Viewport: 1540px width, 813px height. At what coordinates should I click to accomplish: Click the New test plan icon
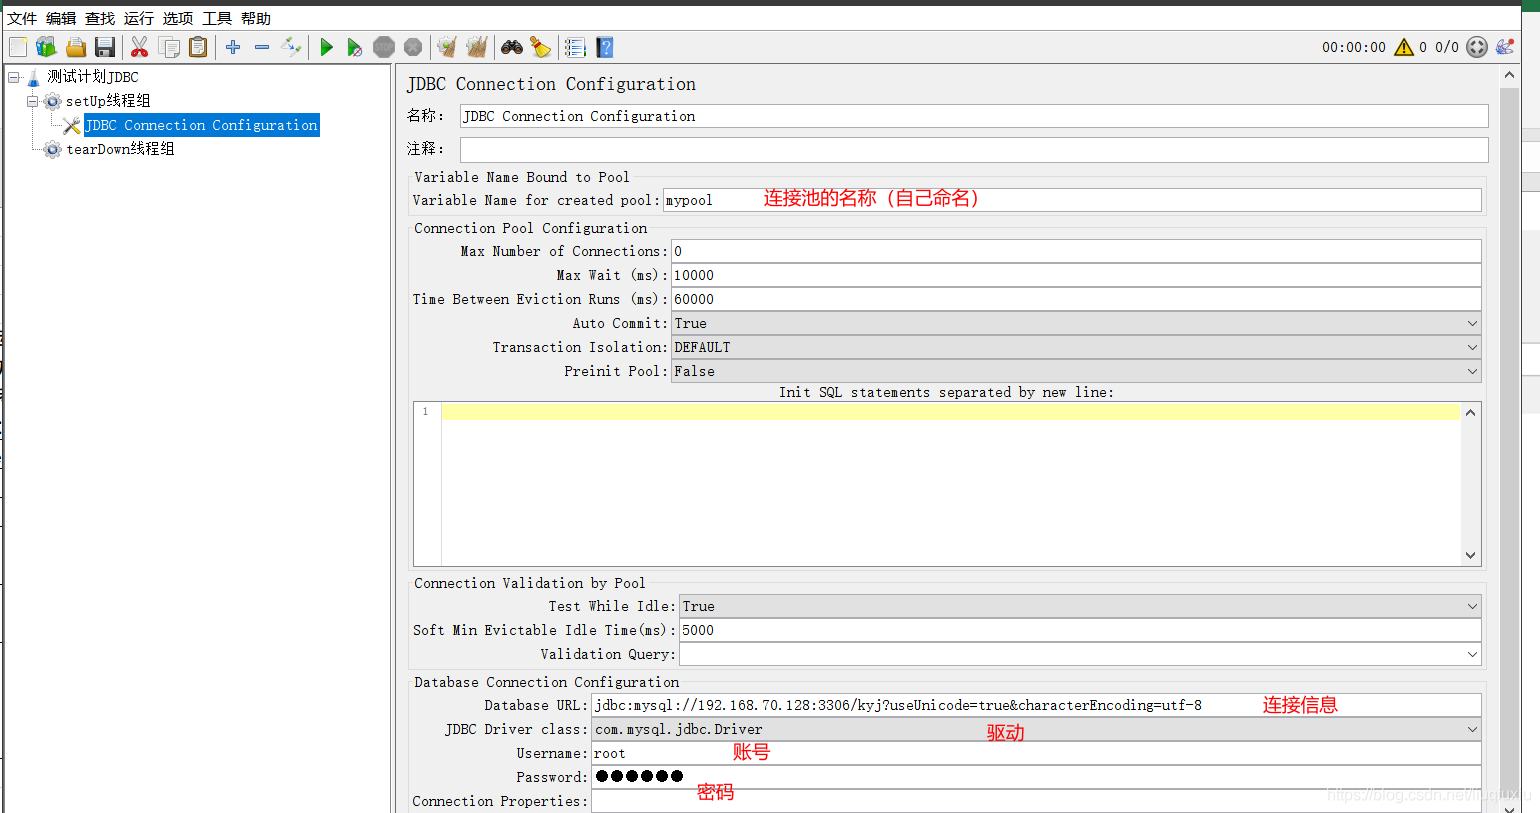click(18, 47)
